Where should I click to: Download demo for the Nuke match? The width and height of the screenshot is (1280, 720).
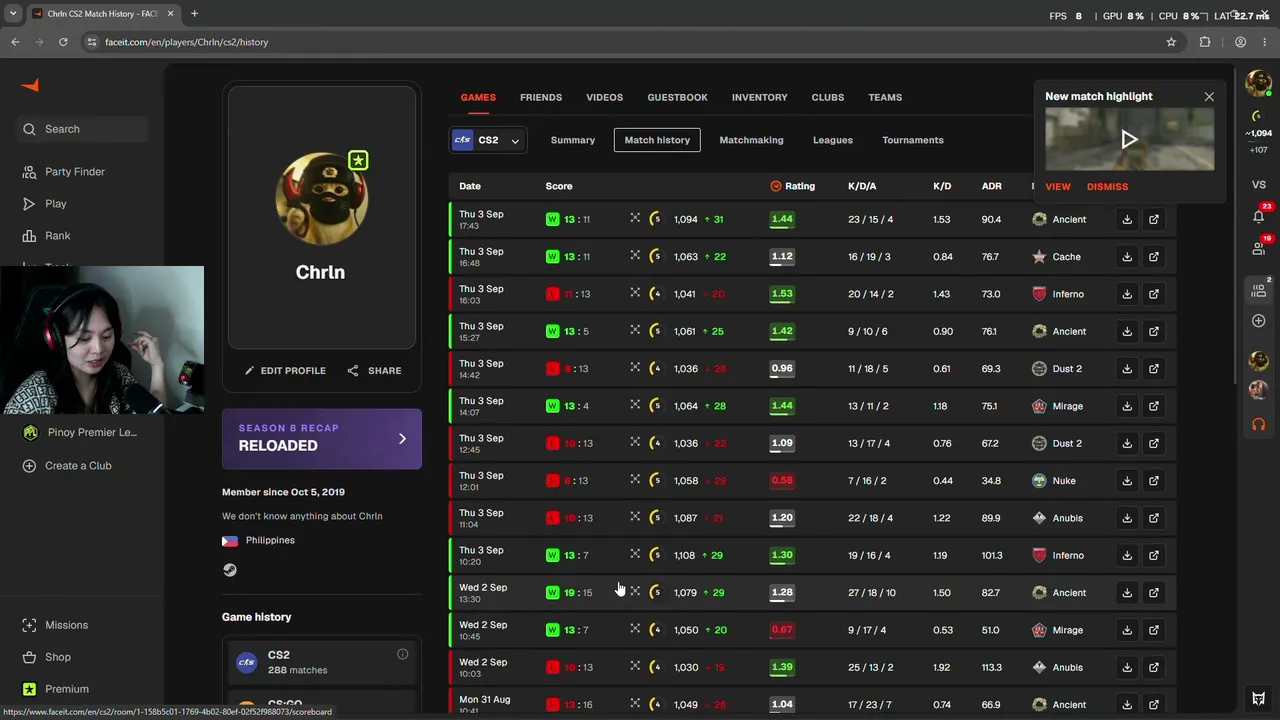[x=1127, y=481]
